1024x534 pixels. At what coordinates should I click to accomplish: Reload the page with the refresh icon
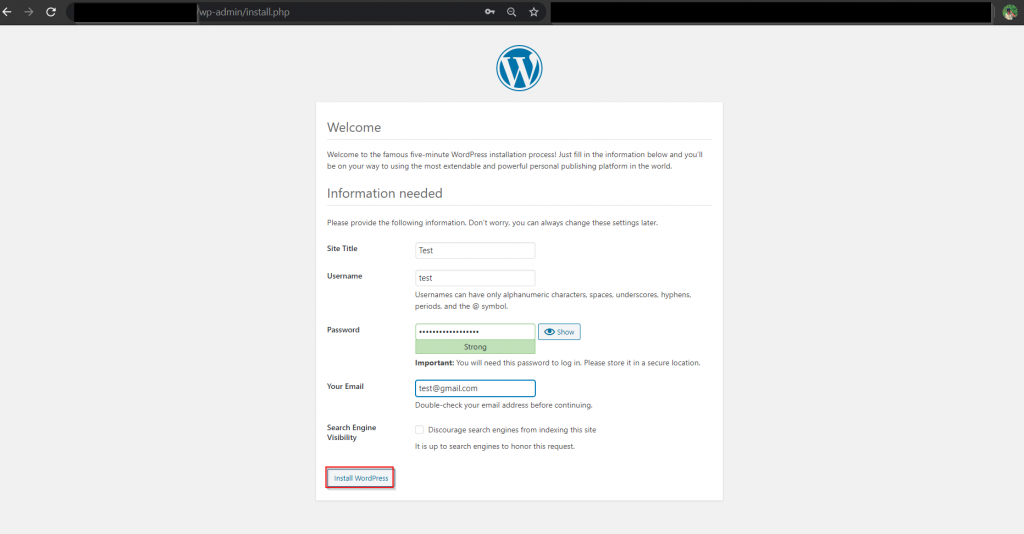click(51, 12)
